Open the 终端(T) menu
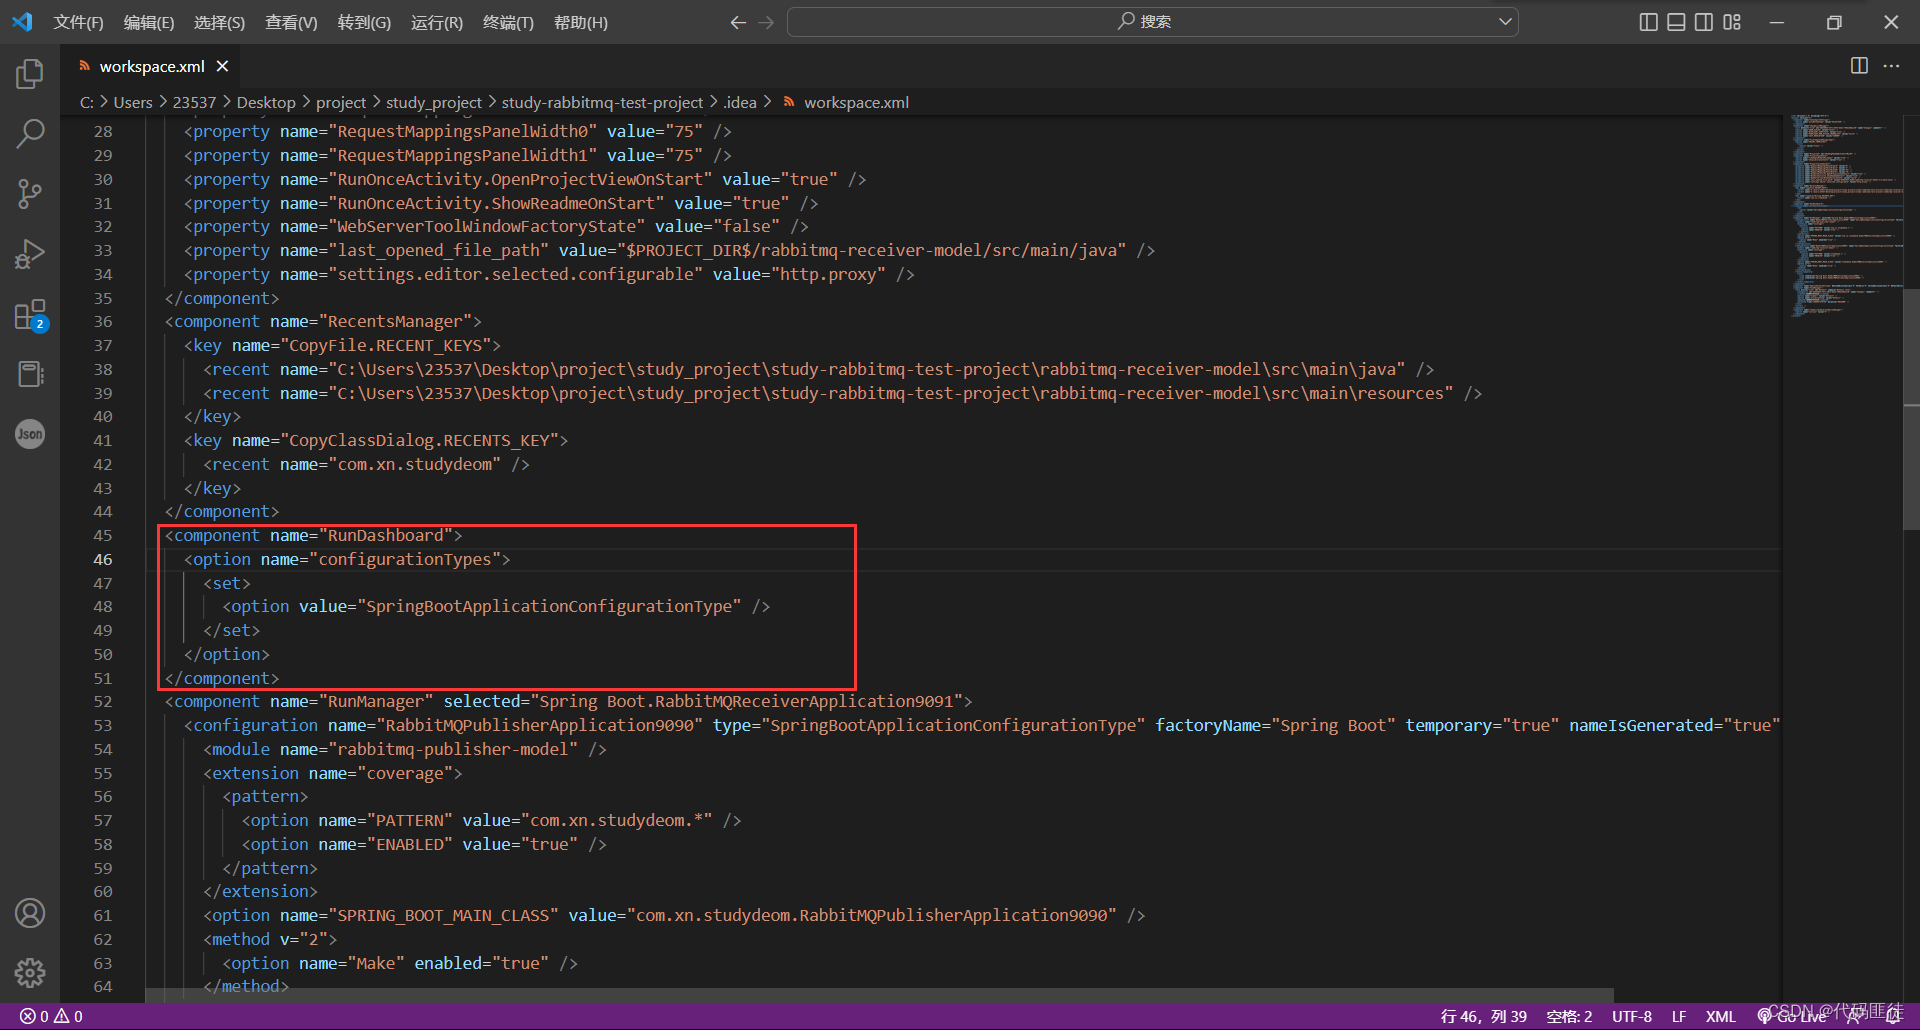Screen dimensions: 1920x1030 point(508,22)
